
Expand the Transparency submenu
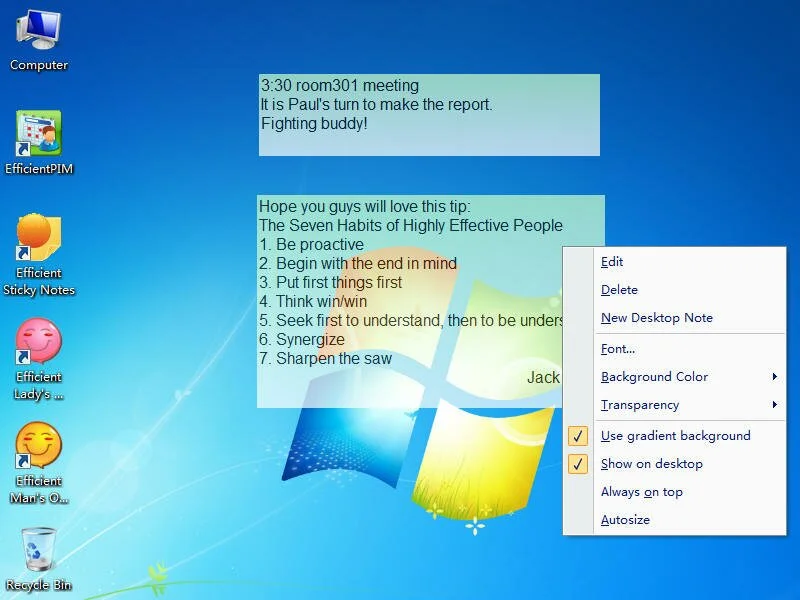(x=640, y=405)
